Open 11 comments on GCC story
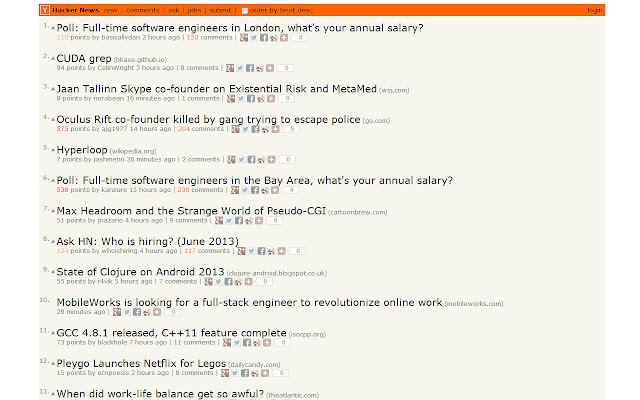 point(194,342)
